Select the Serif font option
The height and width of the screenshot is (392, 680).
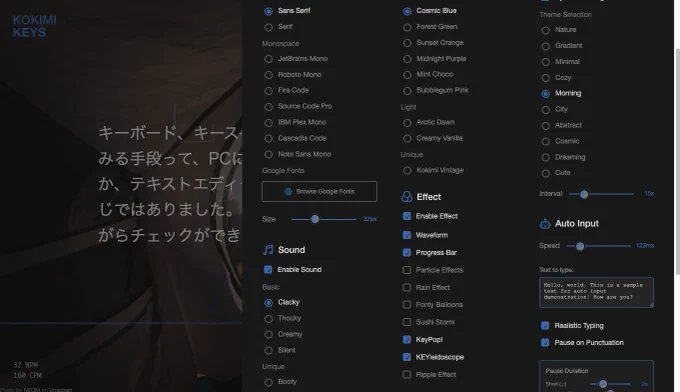click(268, 27)
